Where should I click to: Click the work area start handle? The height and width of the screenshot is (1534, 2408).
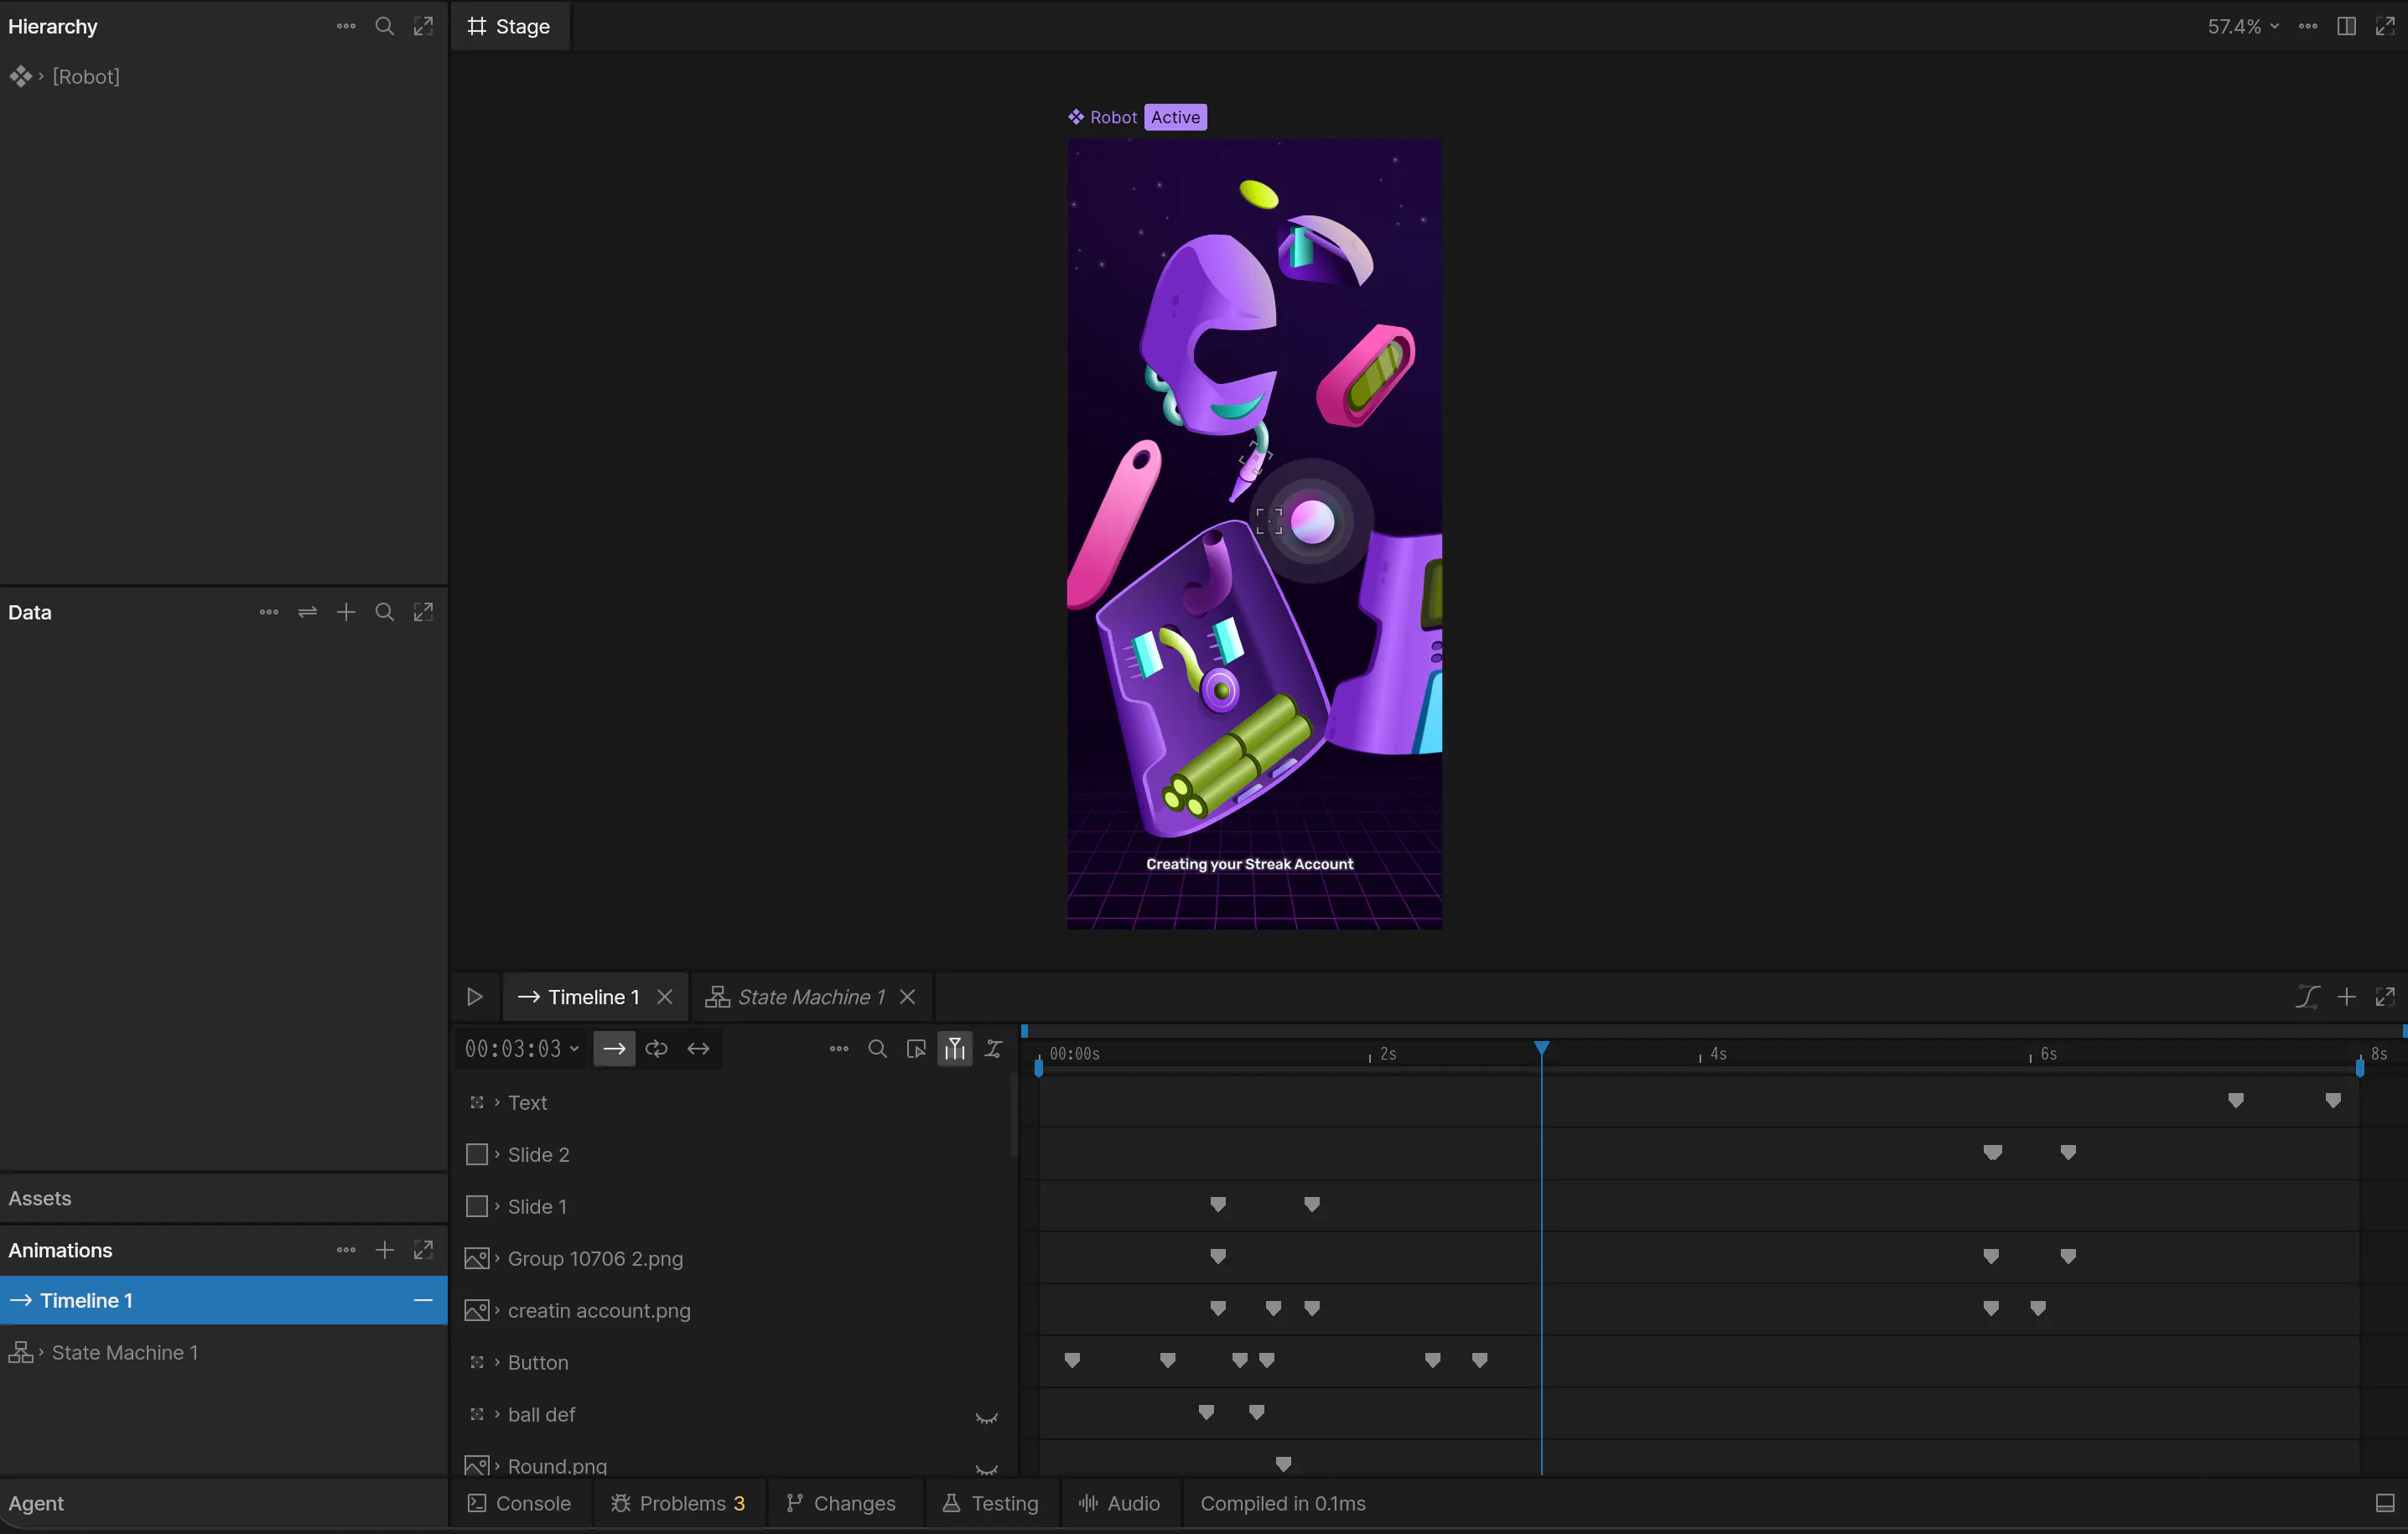pos(1038,1068)
